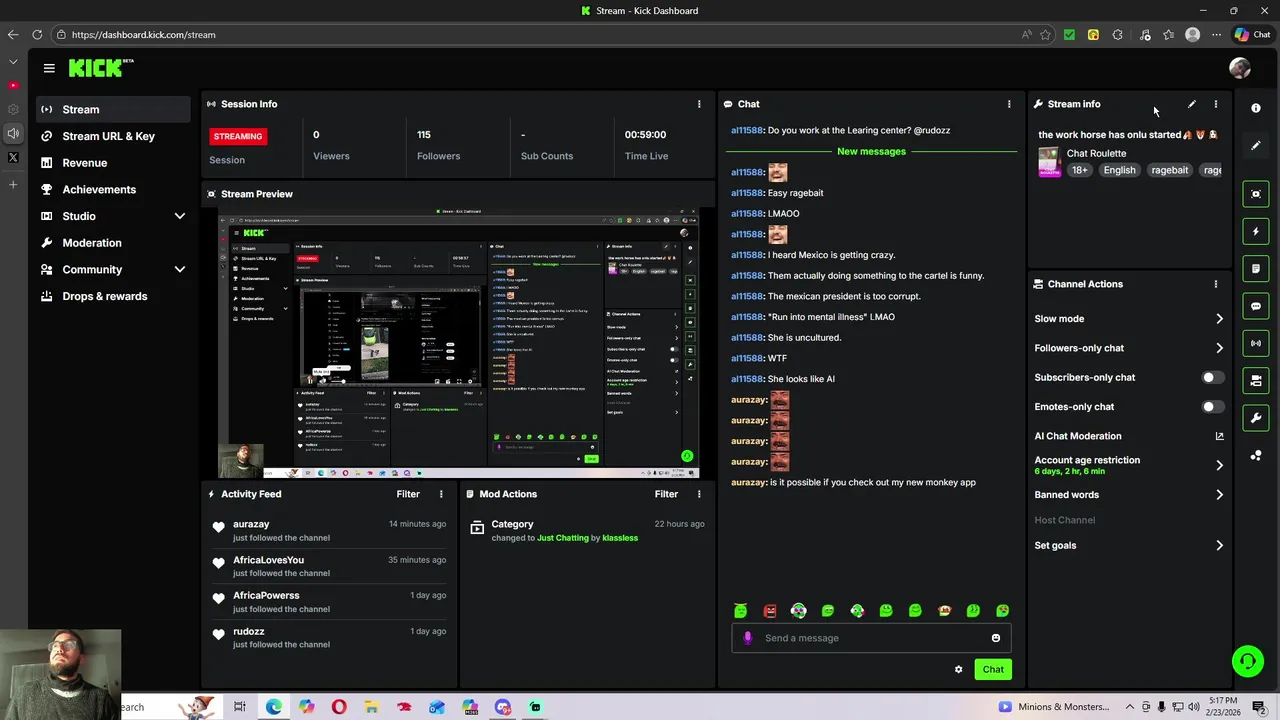Open the Activity Feed Filter dropdown
Image resolution: width=1280 pixels, height=720 pixels.
pyautogui.click(x=408, y=494)
